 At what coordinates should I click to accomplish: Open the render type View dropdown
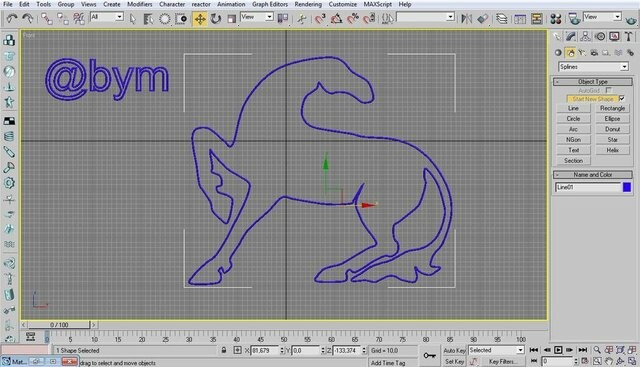[602, 17]
